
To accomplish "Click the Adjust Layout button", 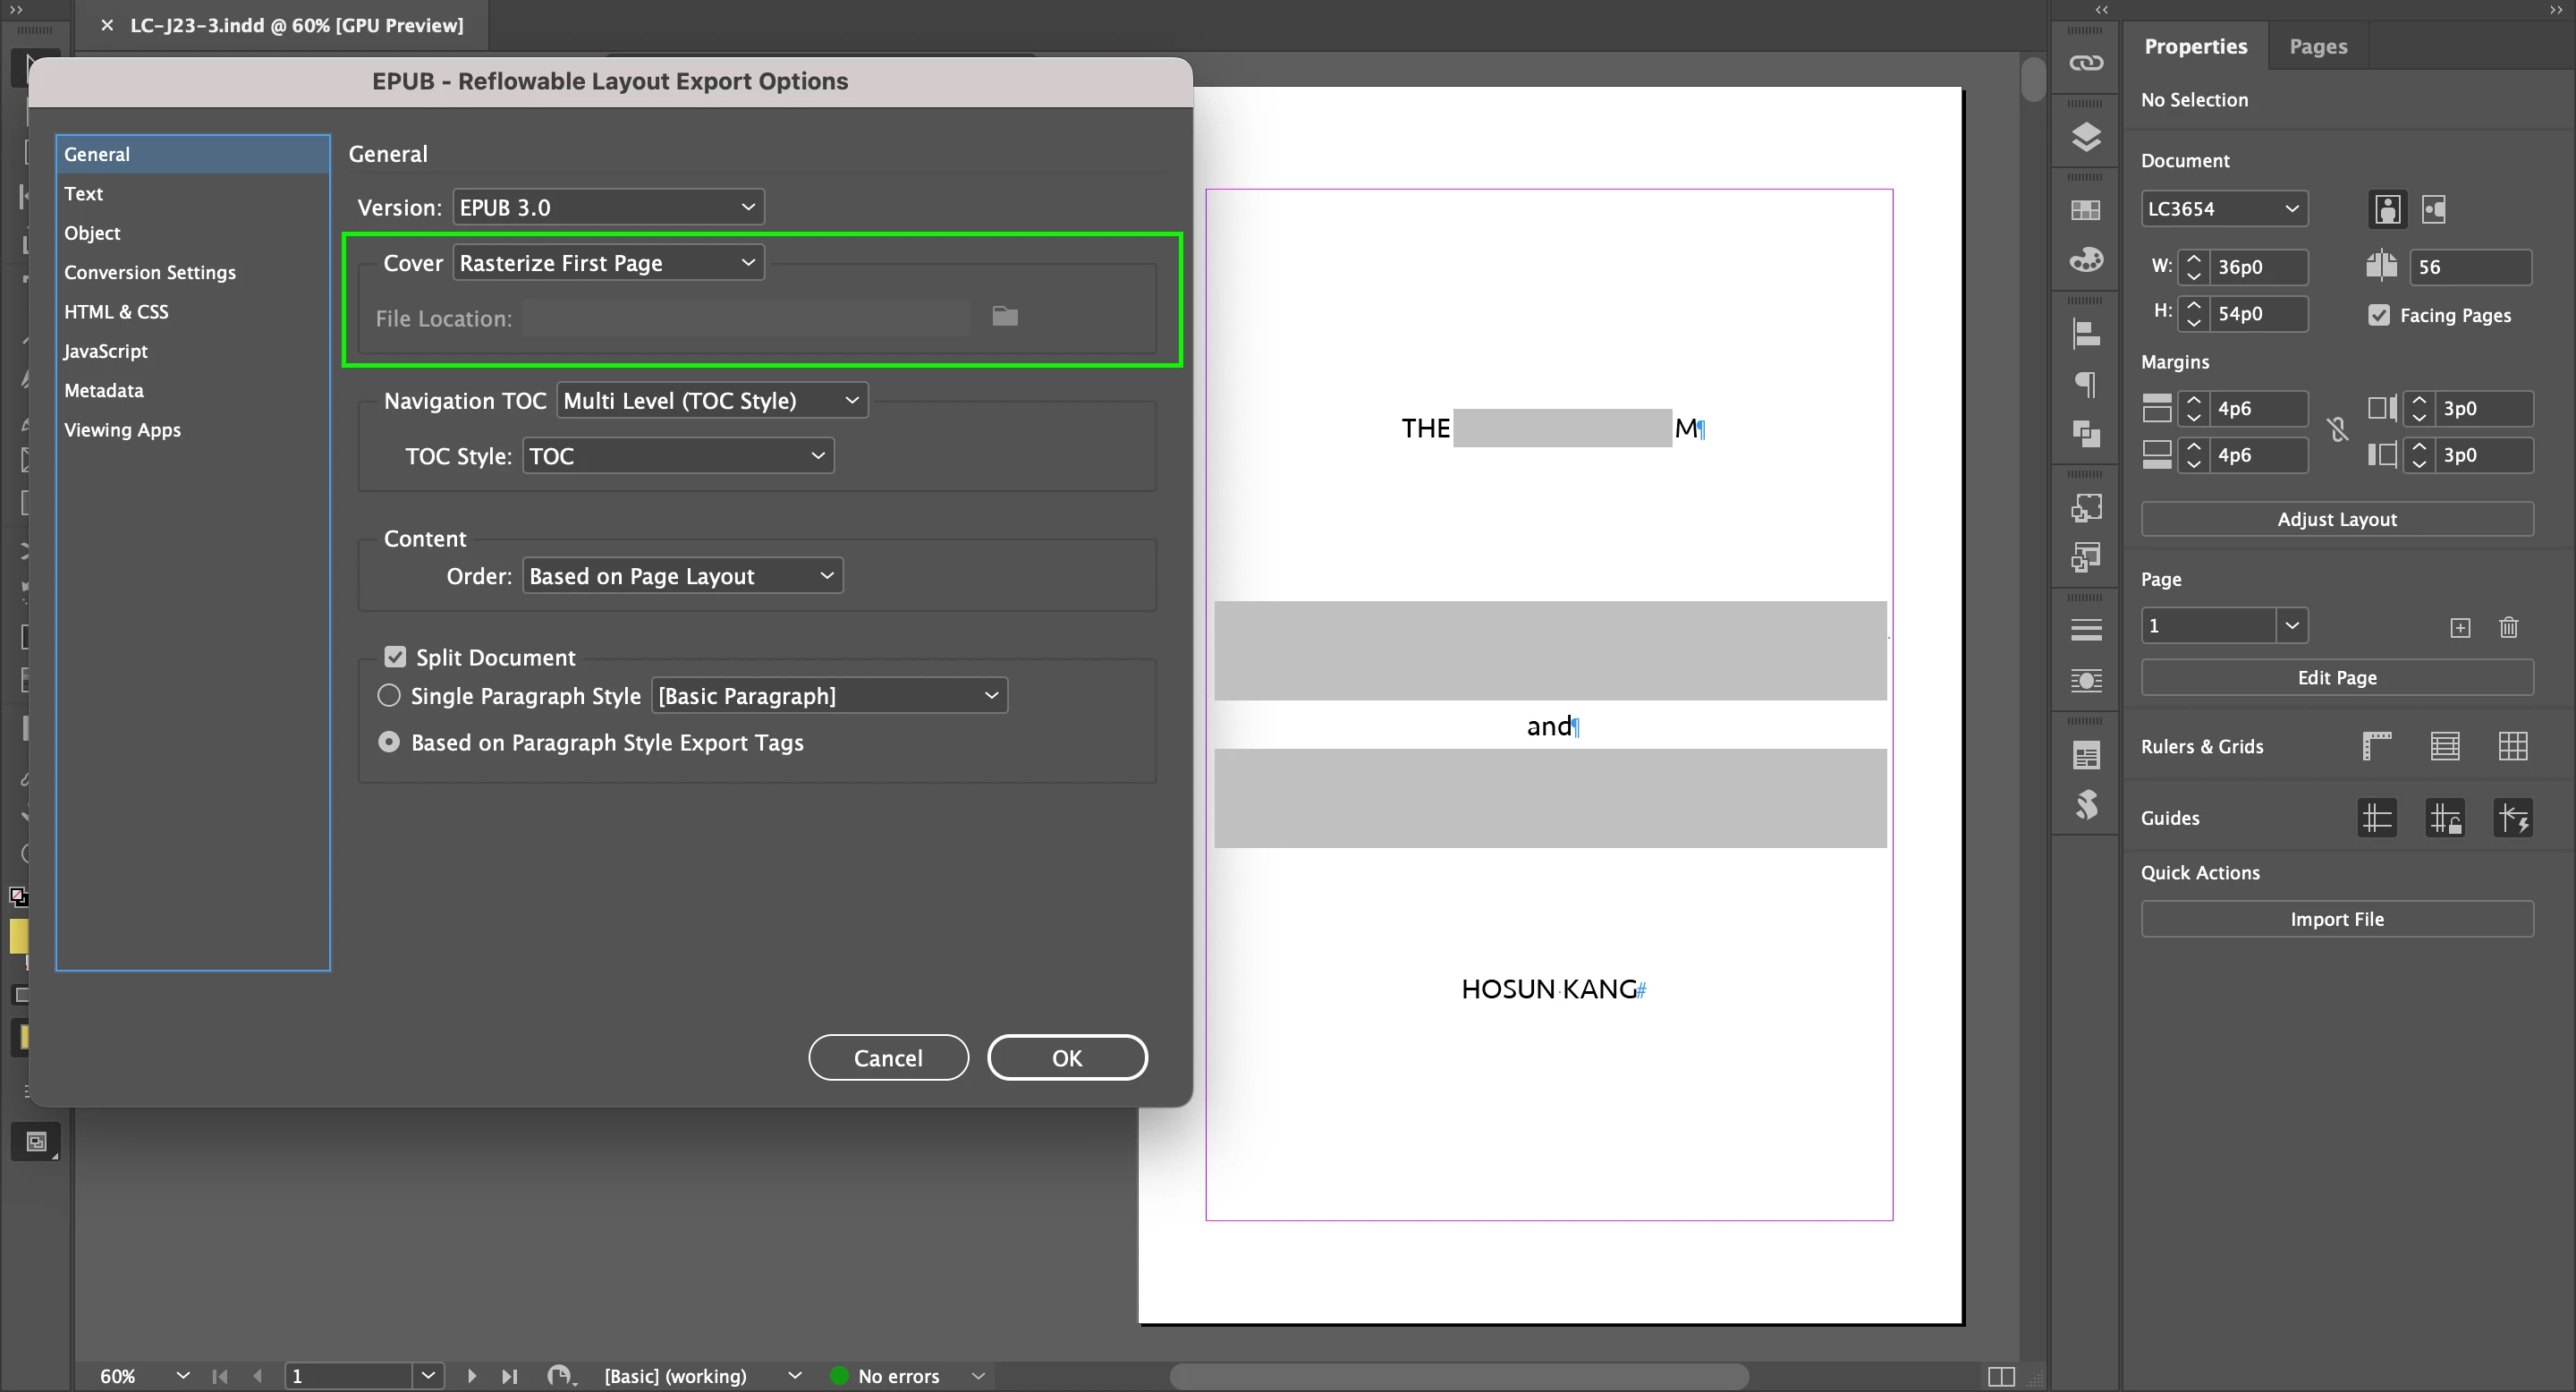I will click(x=2336, y=519).
